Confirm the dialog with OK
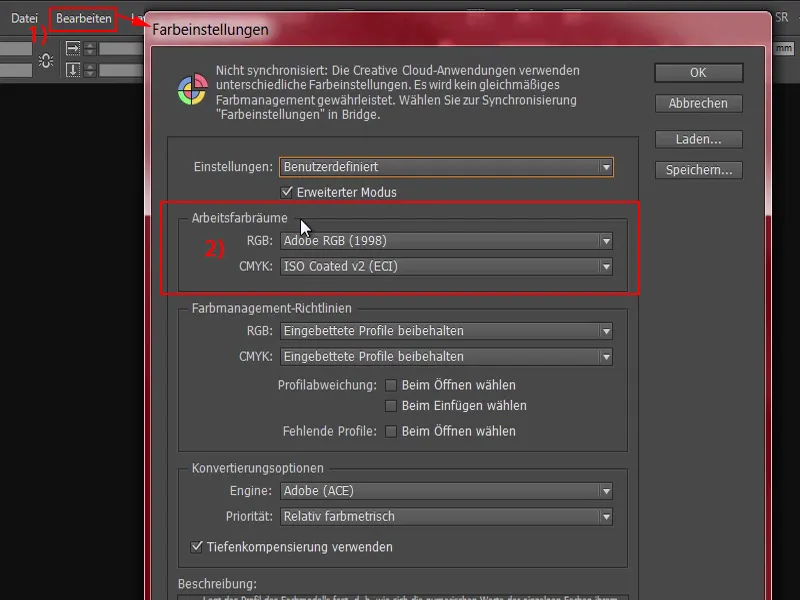Image resolution: width=800 pixels, height=600 pixels. pyautogui.click(x=698, y=72)
